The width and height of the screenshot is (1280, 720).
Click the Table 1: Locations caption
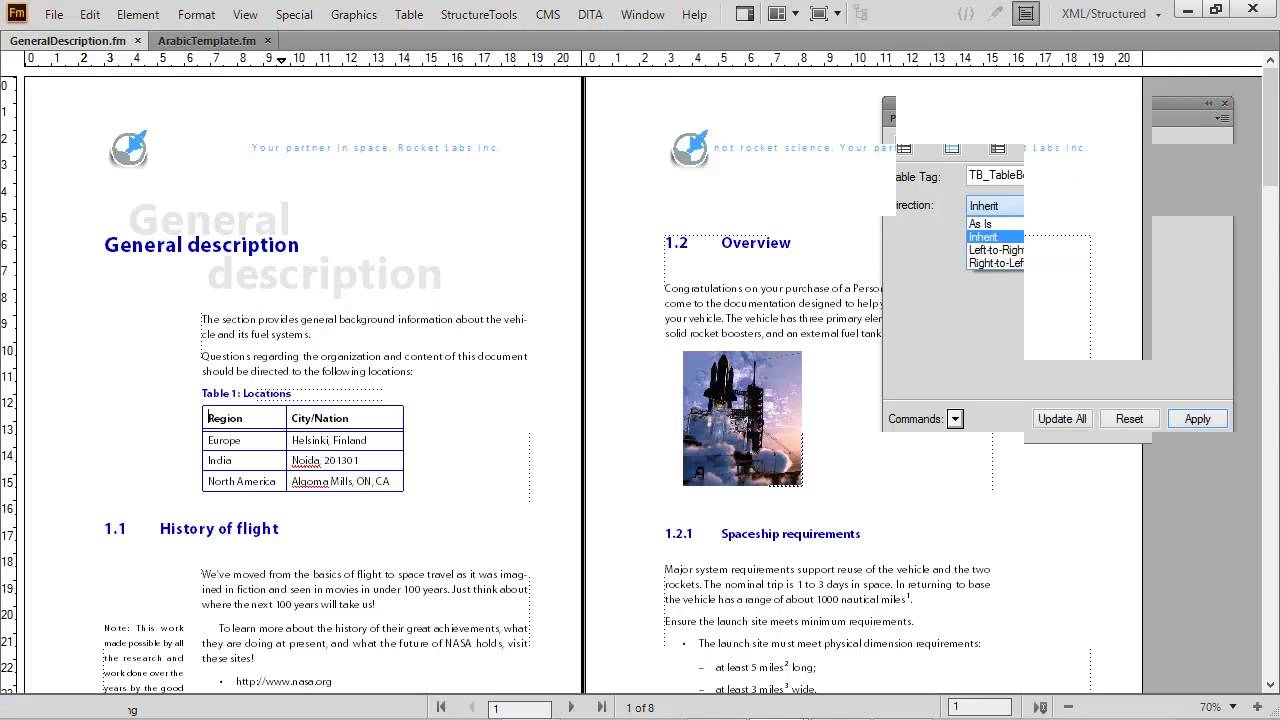[246, 393]
